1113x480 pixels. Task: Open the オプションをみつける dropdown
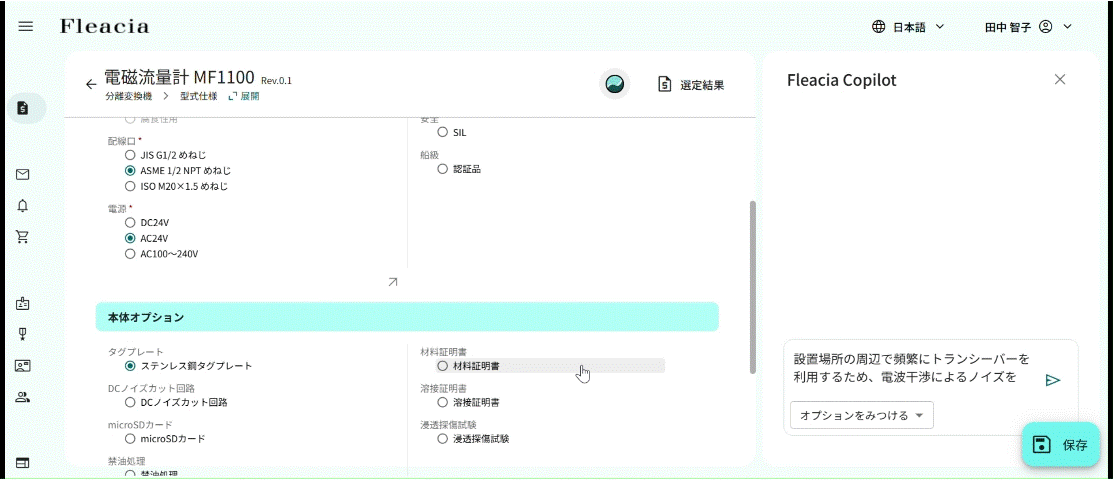(x=862, y=415)
